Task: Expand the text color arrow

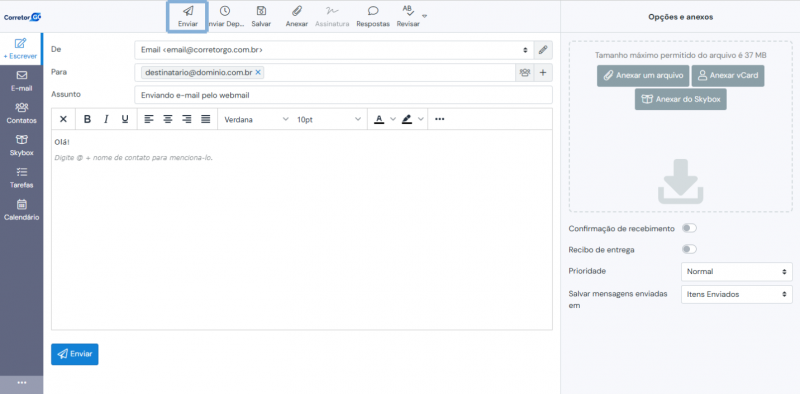Action: click(x=393, y=119)
